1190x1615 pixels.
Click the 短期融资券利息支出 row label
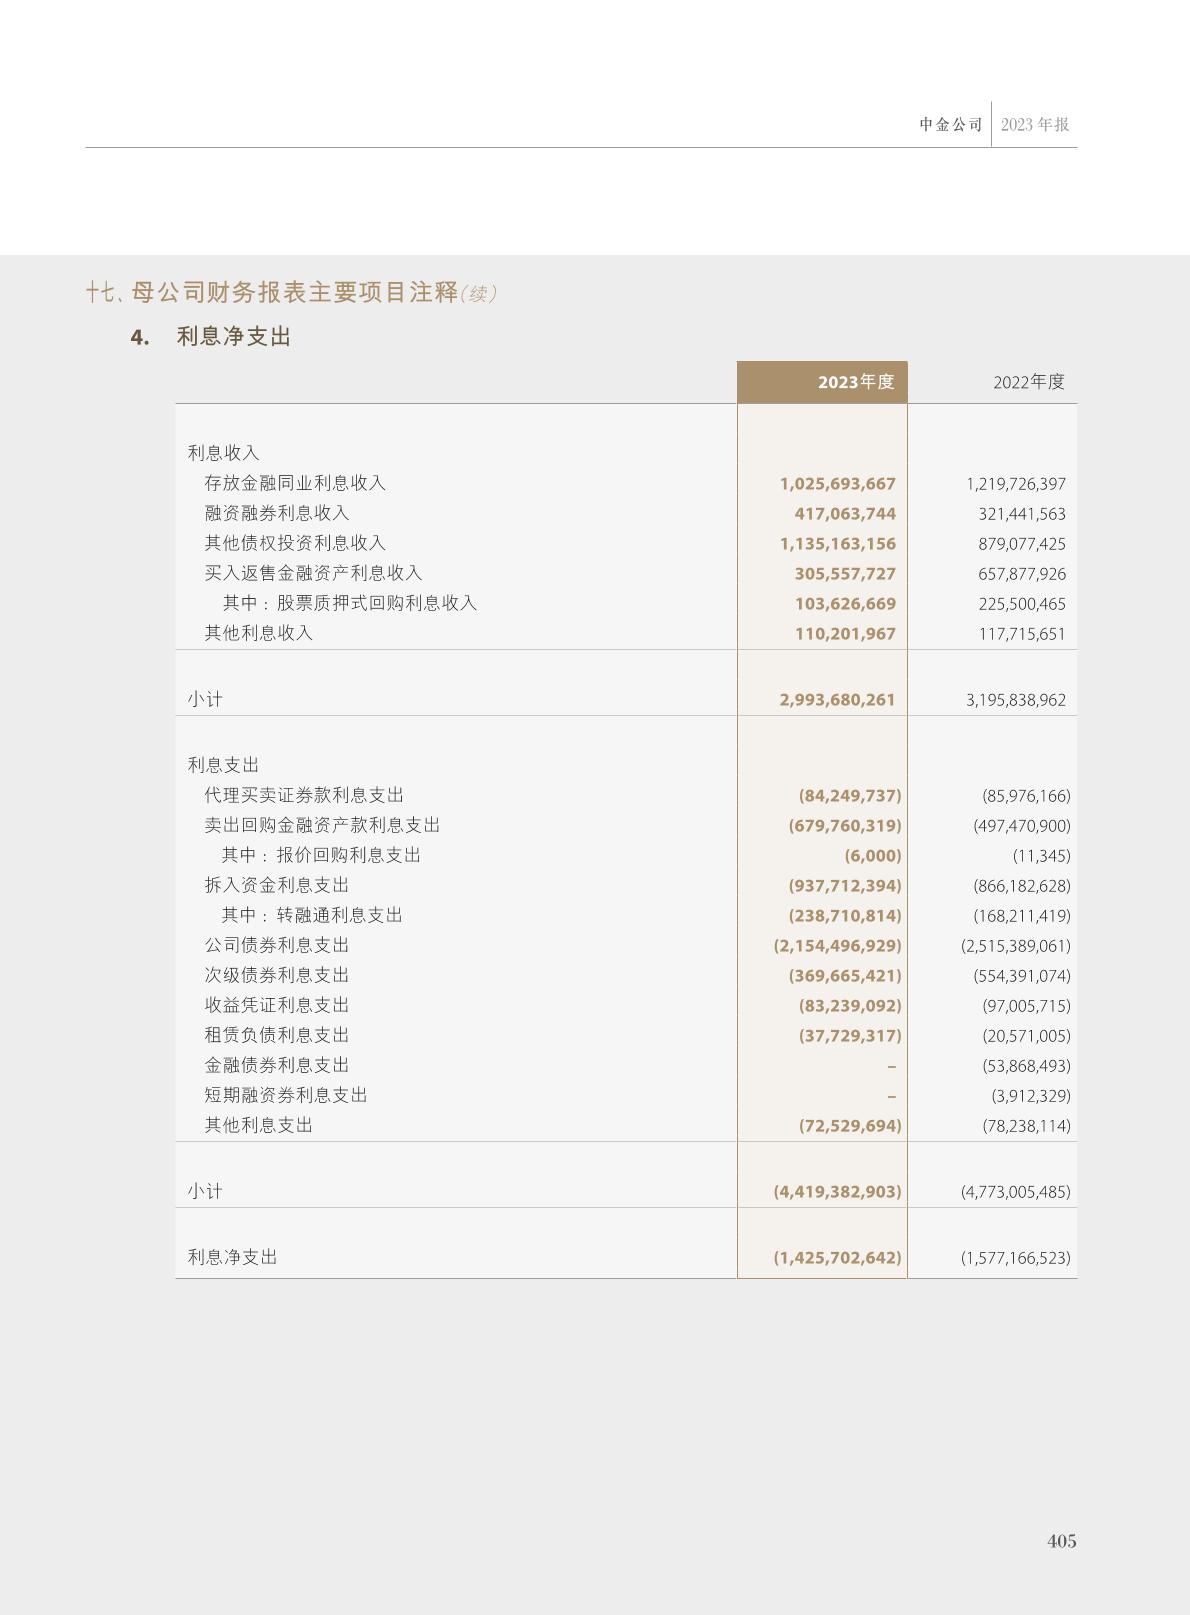[286, 1095]
